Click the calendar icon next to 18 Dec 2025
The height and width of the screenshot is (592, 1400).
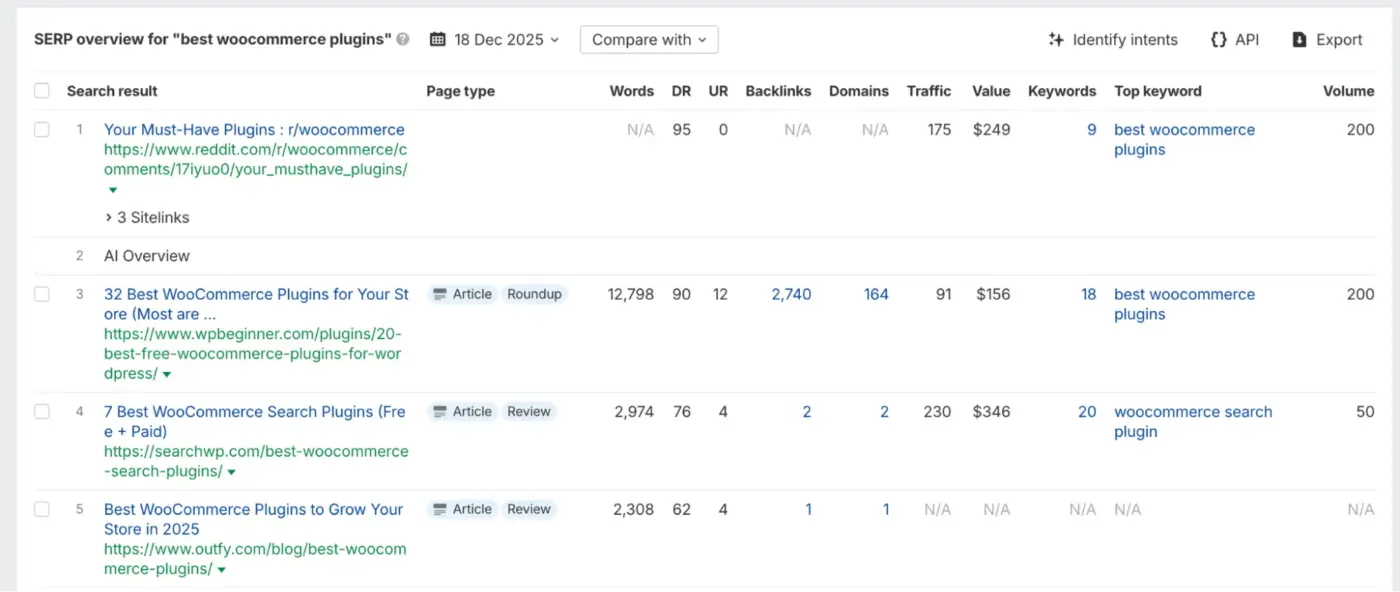point(437,40)
